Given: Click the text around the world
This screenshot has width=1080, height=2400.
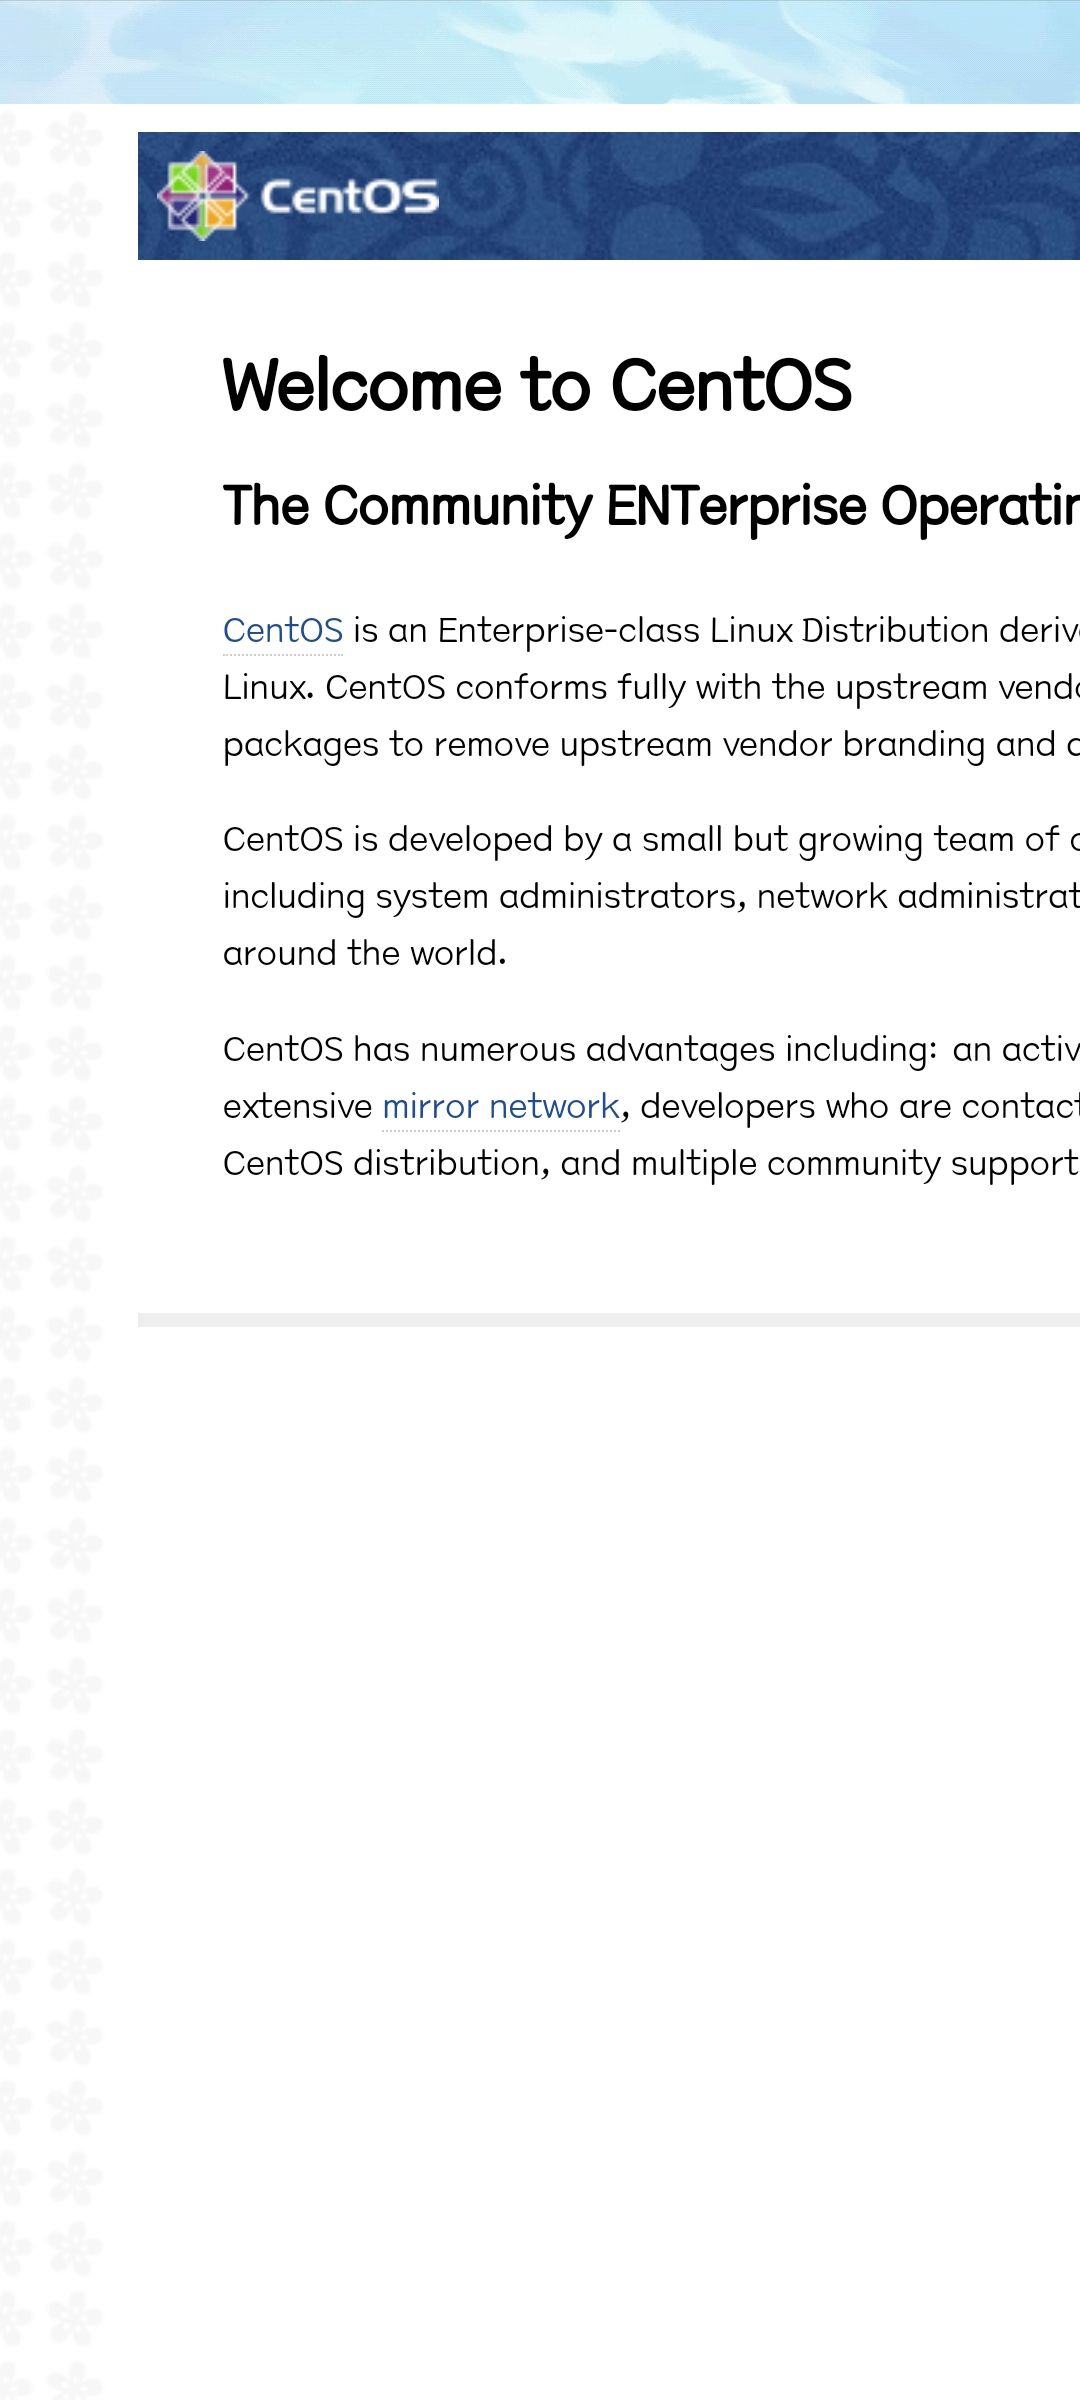Looking at the screenshot, I should pos(365,954).
